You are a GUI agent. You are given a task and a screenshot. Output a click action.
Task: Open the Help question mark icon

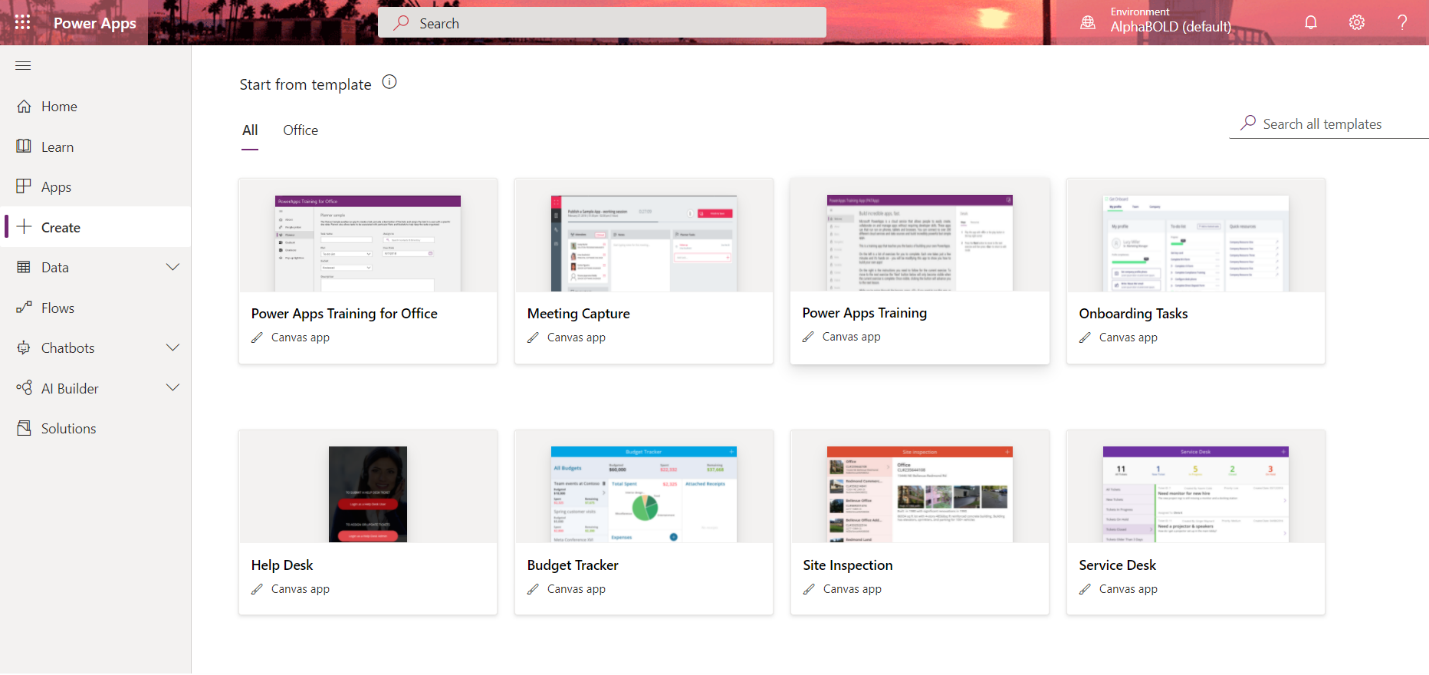coord(1402,21)
